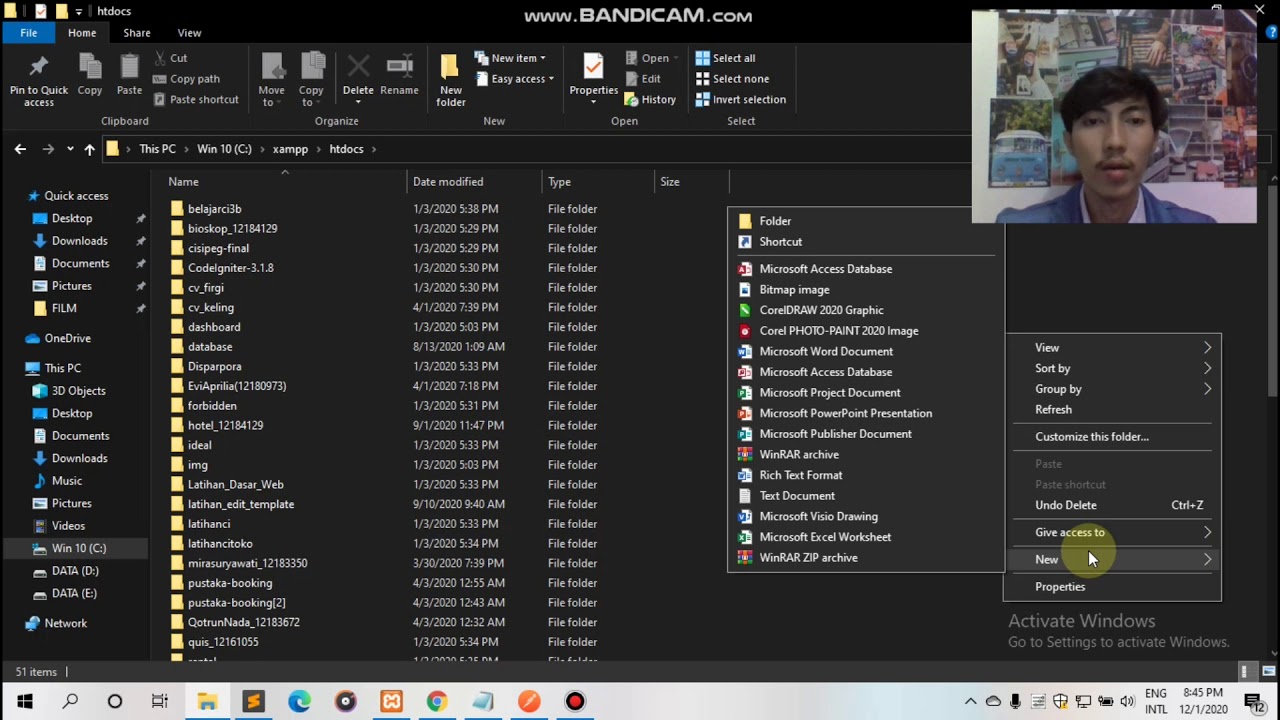Click Microsoft Edge taskbar icon
This screenshot has width=1280, height=720.
coord(299,701)
